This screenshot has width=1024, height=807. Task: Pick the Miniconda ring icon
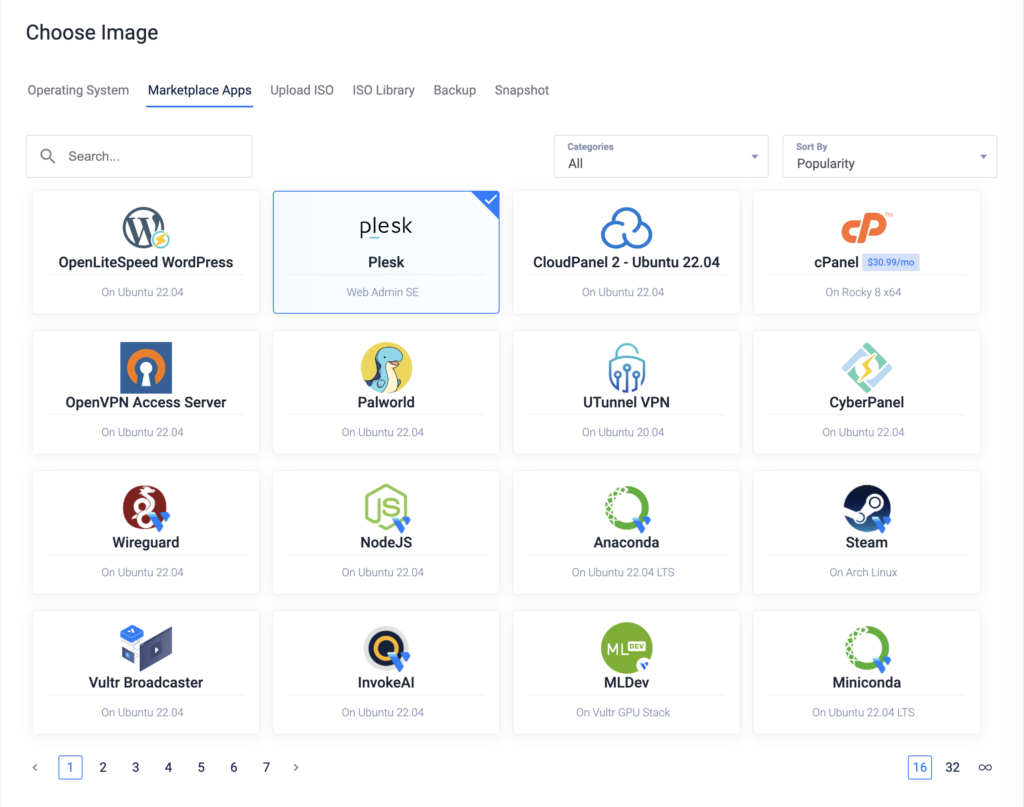click(x=867, y=648)
